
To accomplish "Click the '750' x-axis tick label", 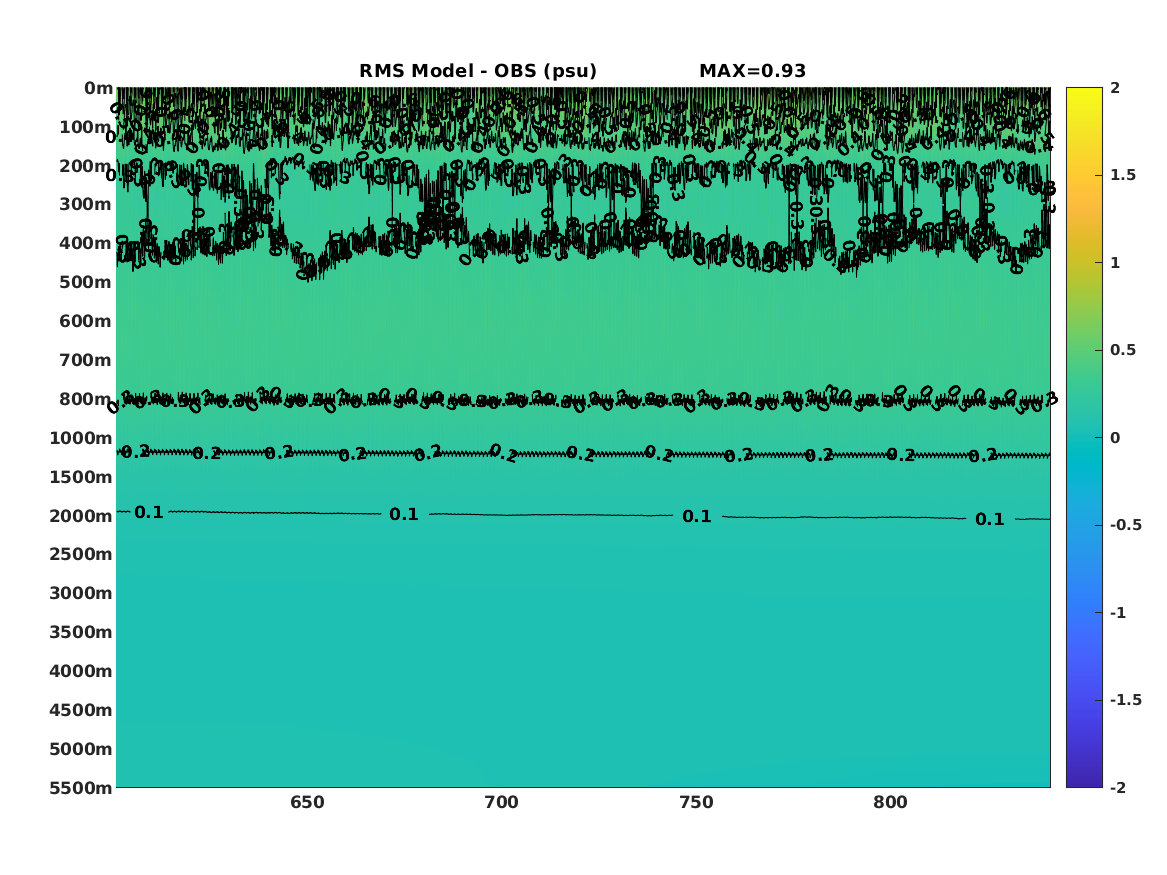I will click(697, 803).
